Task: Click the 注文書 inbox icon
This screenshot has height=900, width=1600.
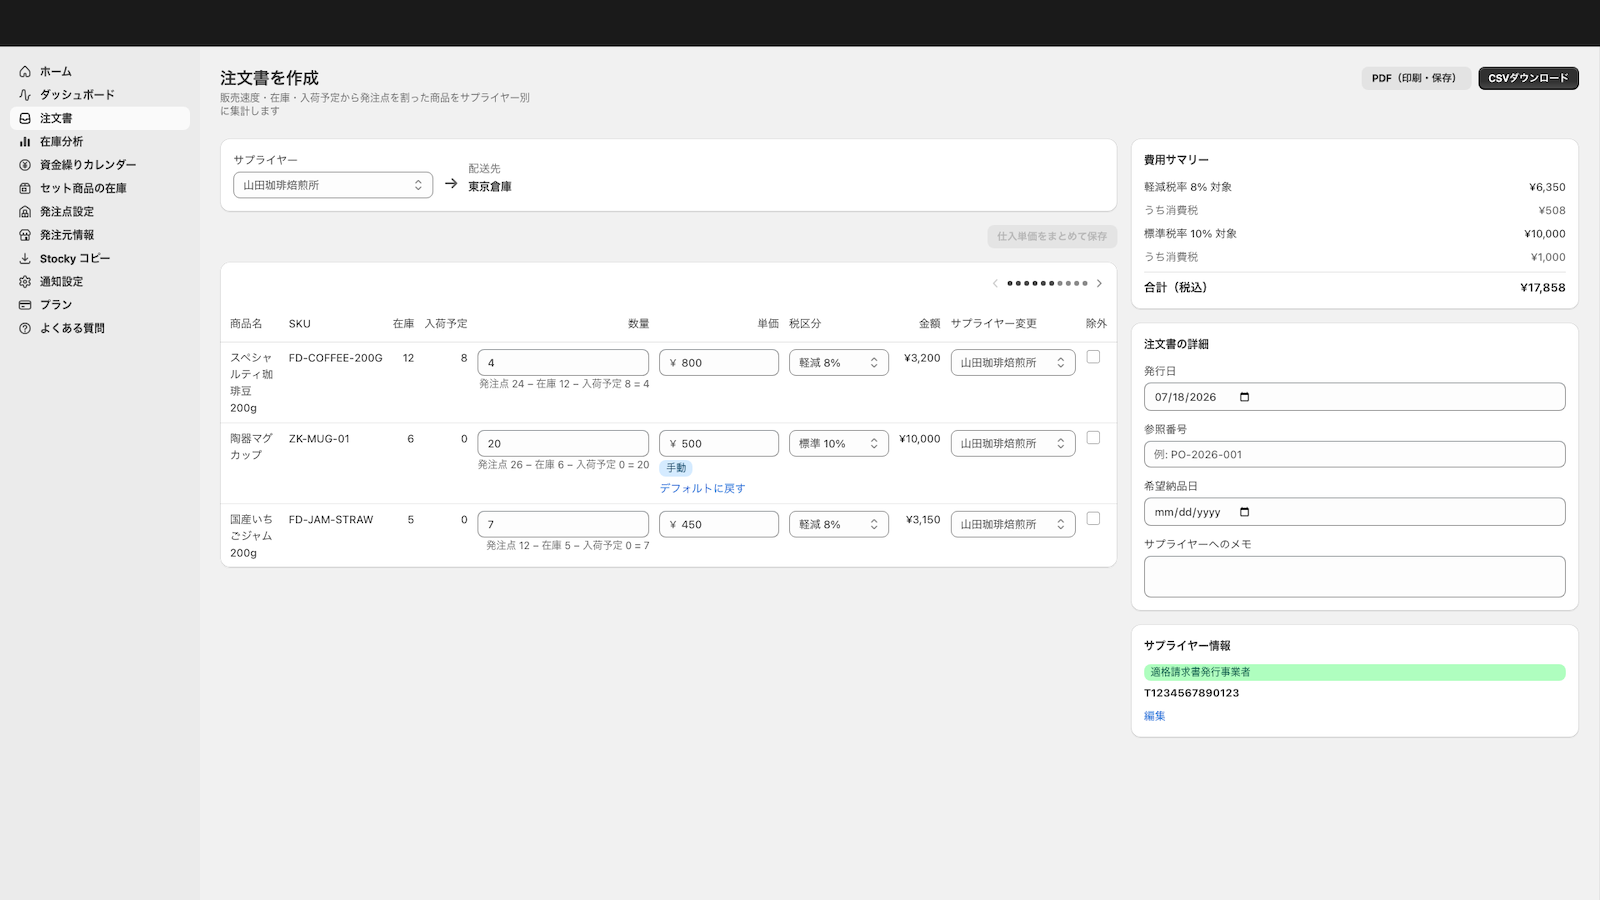Action: (25, 118)
